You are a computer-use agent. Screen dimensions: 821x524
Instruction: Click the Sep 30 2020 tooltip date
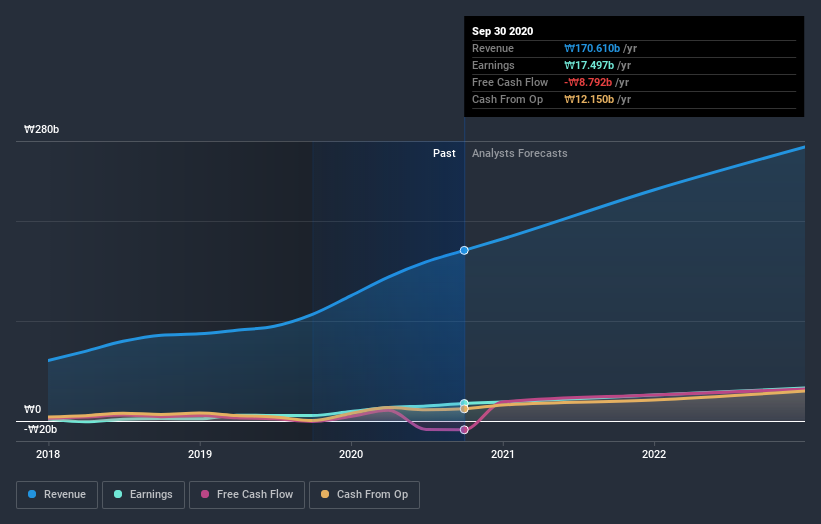(503, 31)
